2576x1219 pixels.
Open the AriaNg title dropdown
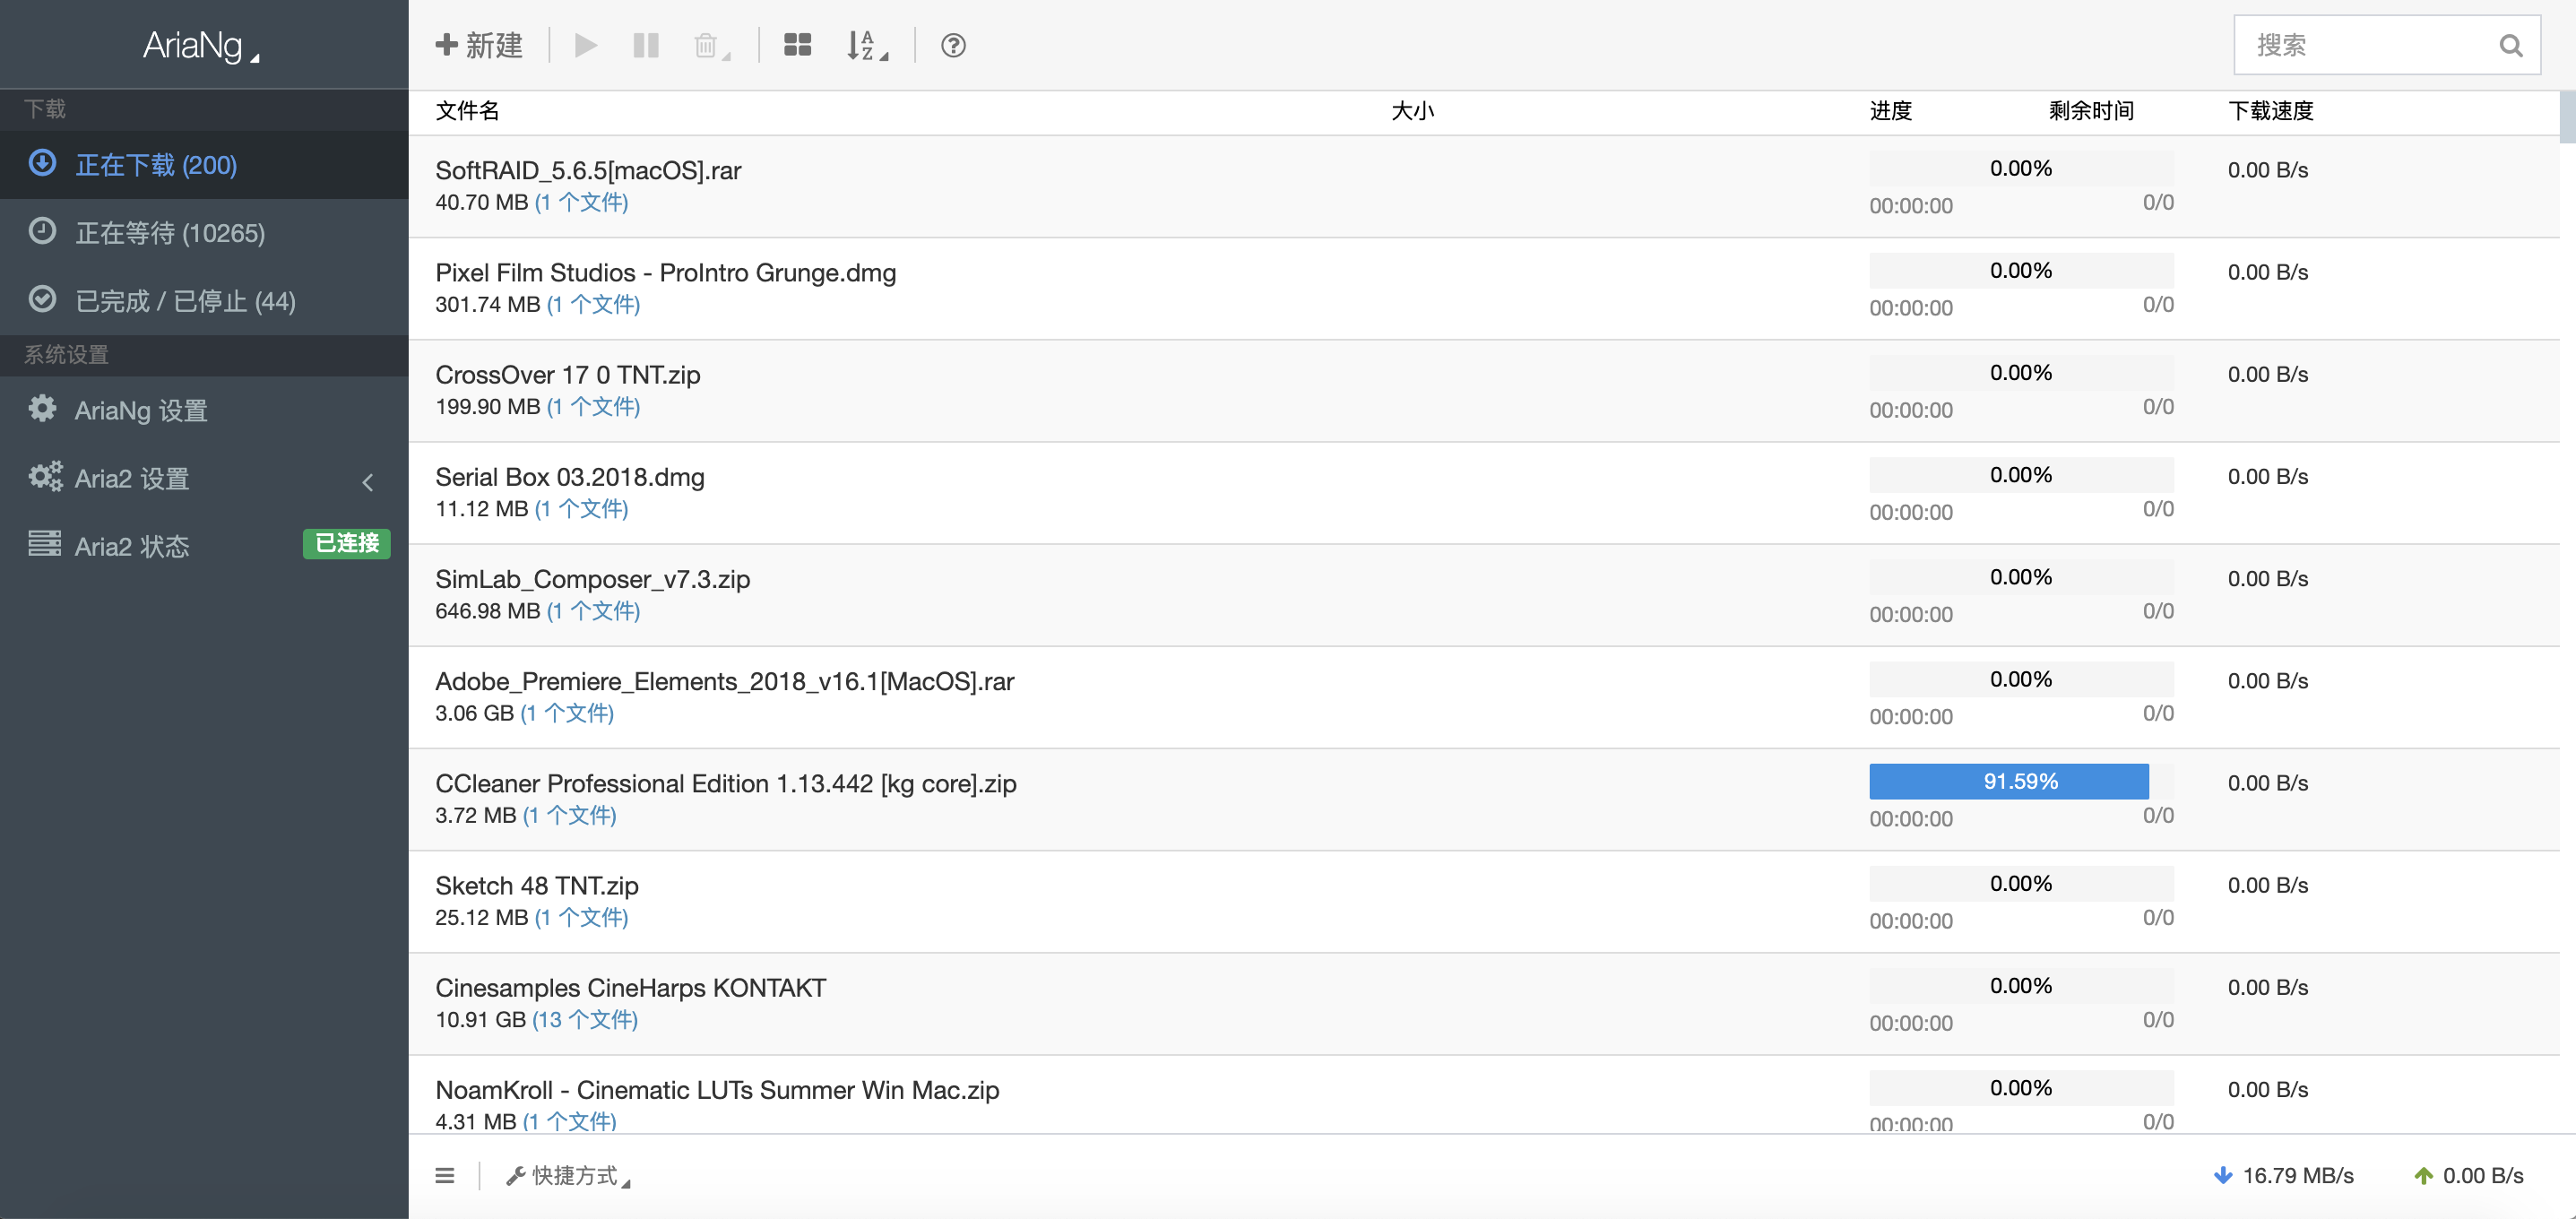[200, 45]
